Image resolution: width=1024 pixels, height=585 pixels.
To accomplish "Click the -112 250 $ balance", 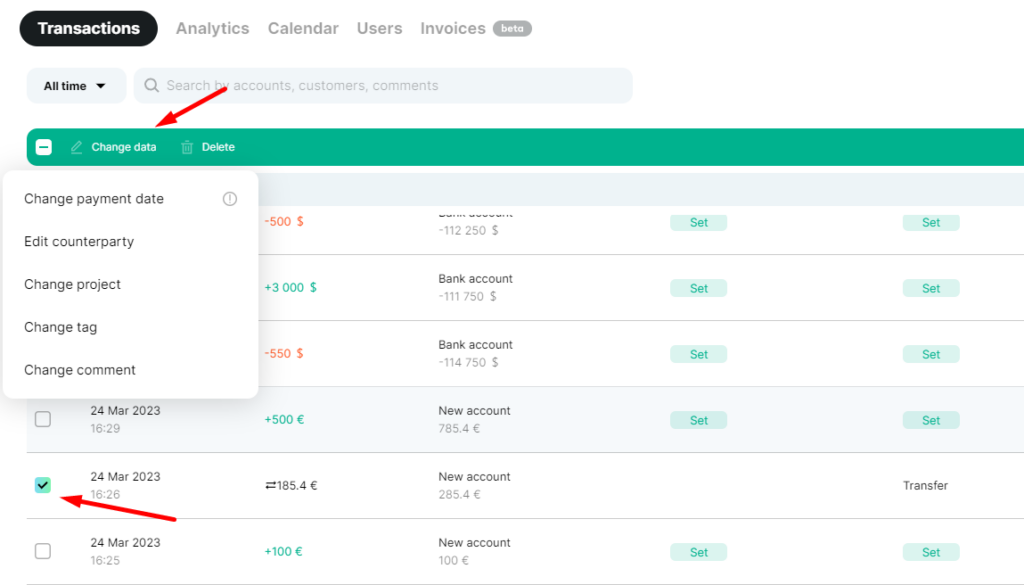I will click(468, 230).
